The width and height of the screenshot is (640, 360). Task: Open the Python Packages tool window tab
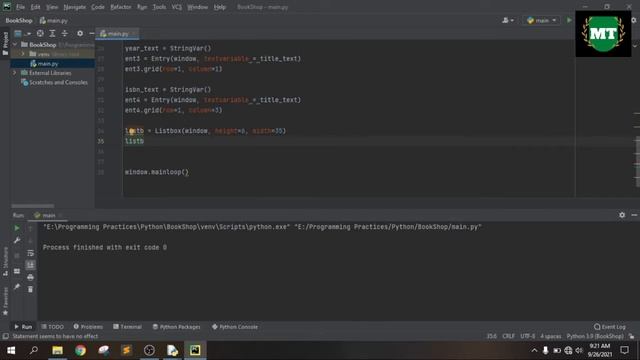click(176, 327)
